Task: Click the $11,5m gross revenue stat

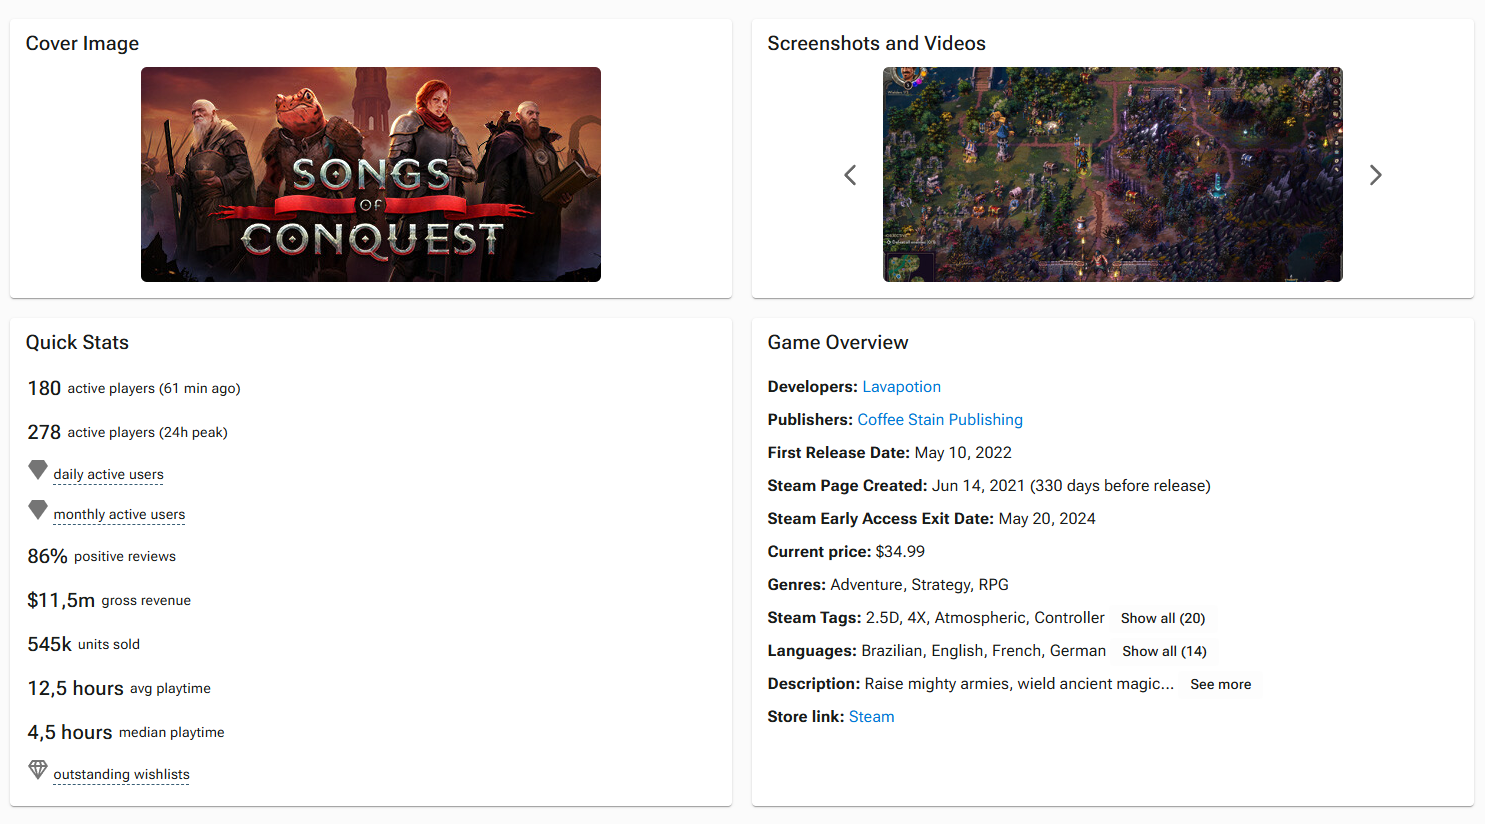Action: click(109, 600)
